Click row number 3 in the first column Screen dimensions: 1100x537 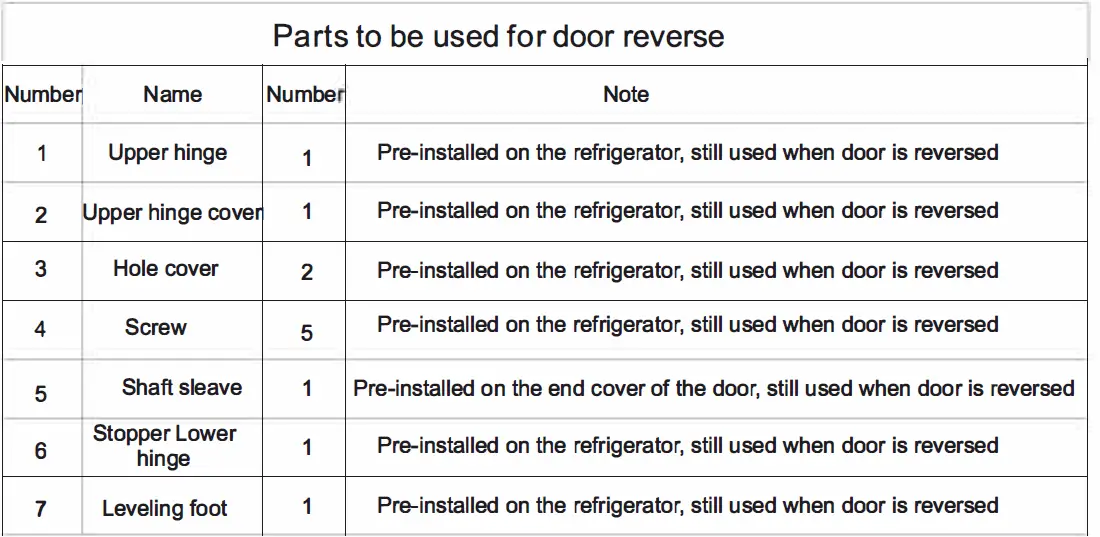click(41, 269)
